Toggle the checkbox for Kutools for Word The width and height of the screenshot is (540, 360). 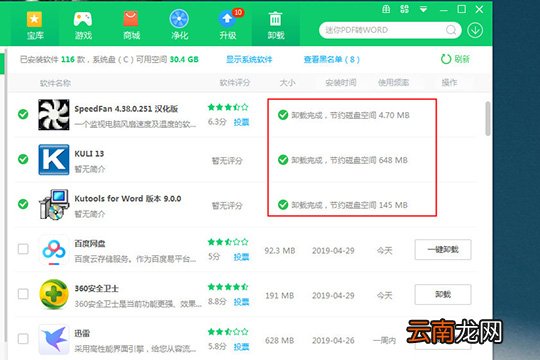pos(23,204)
